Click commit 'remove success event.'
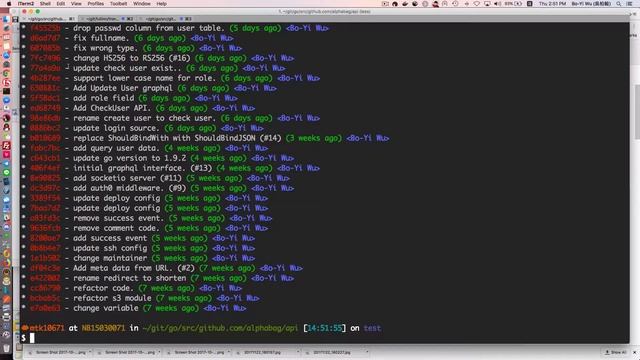The image size is (640, 360). tap(119, 218)
